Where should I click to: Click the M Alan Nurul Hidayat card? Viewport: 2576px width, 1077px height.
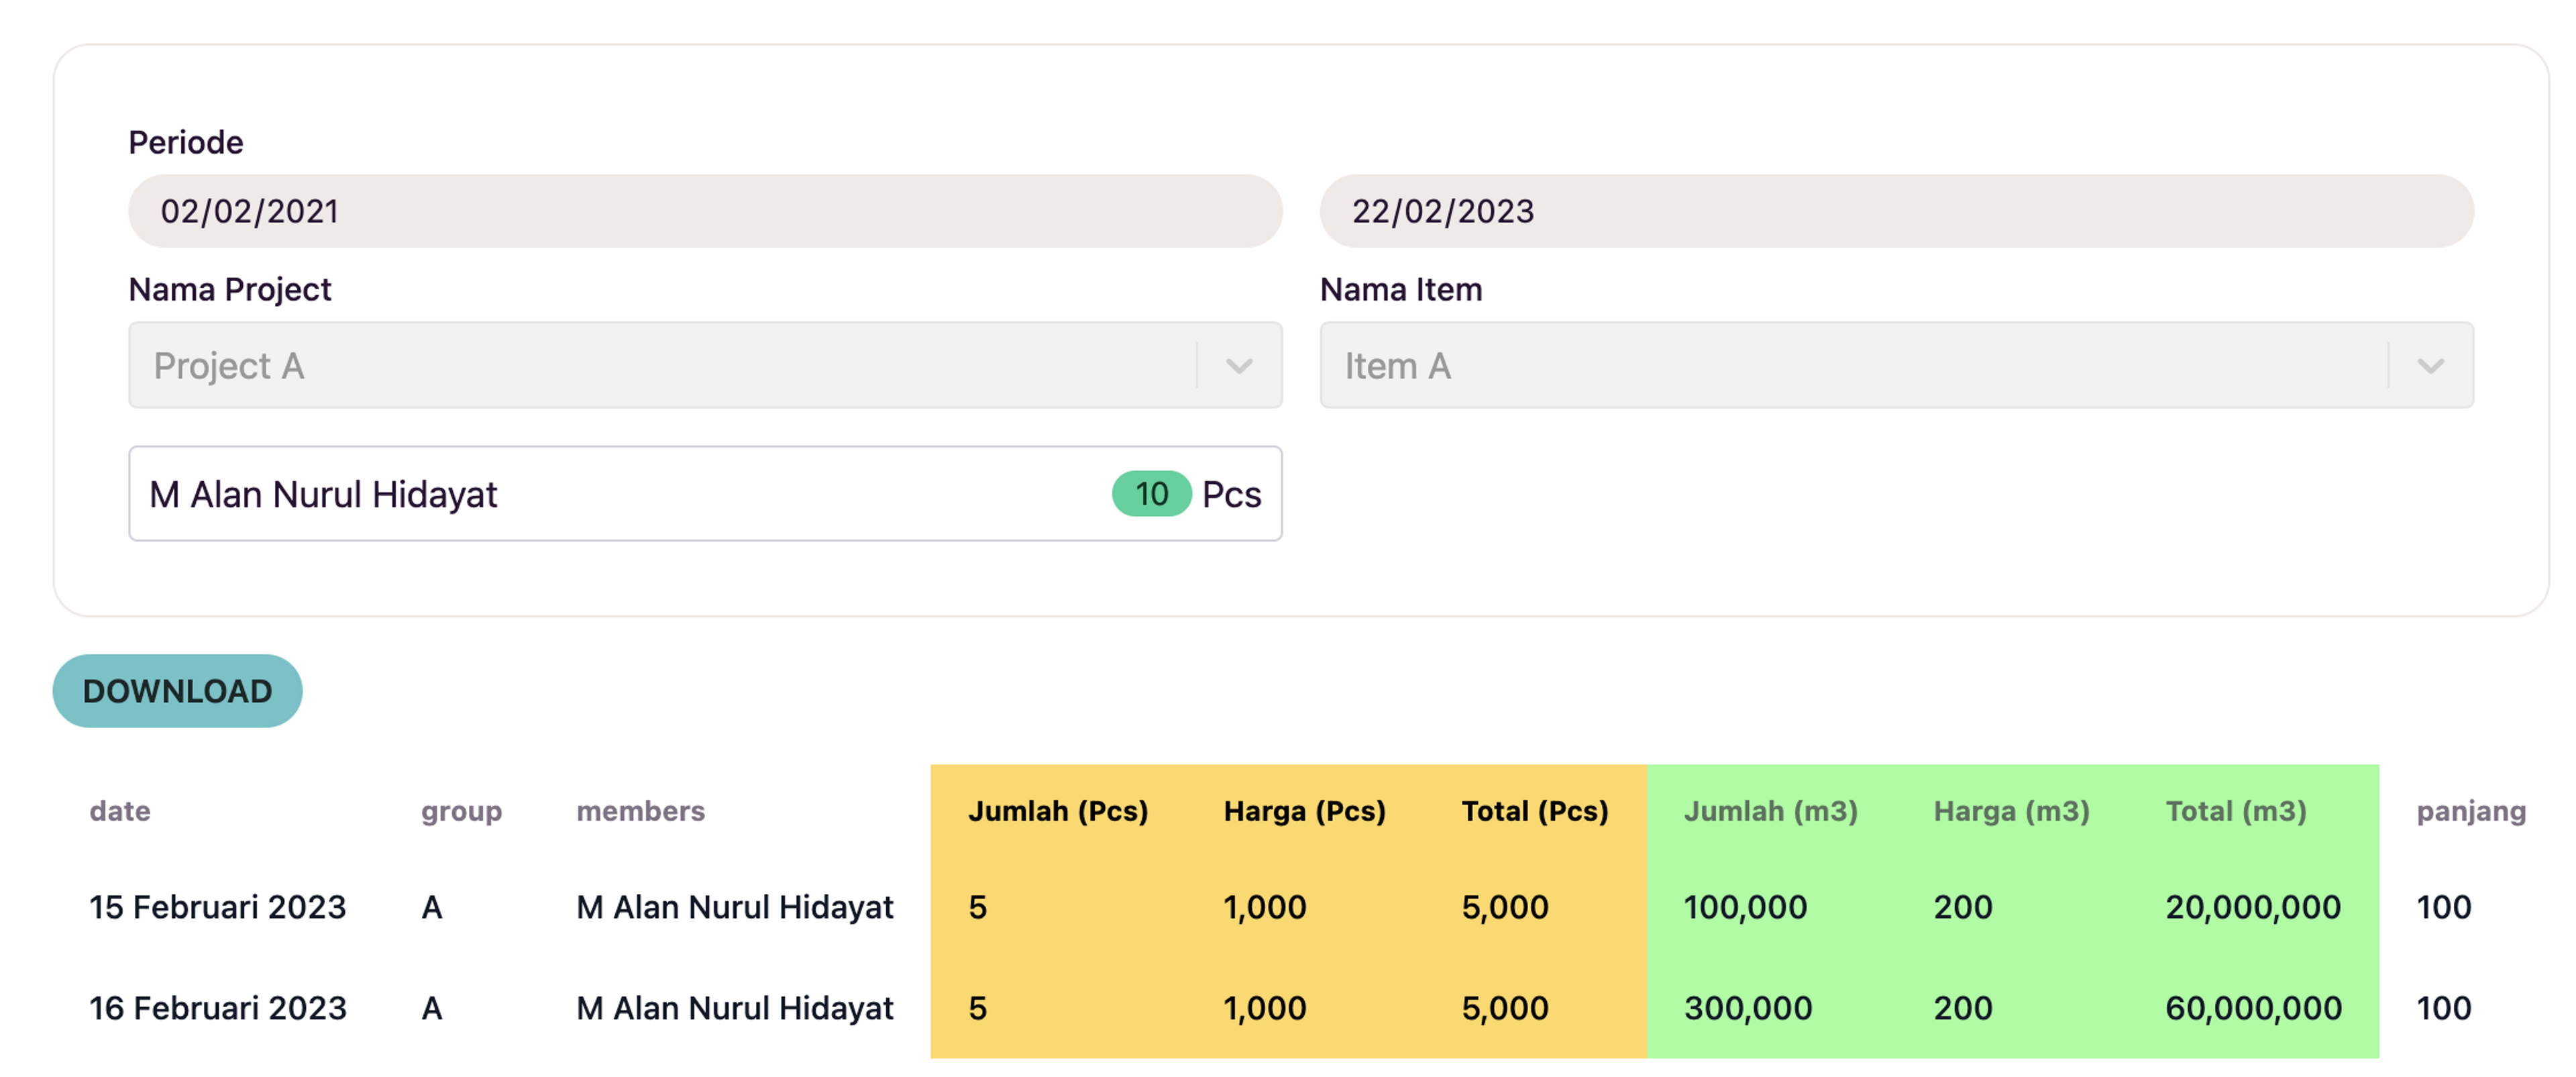(x=705, y=494)
